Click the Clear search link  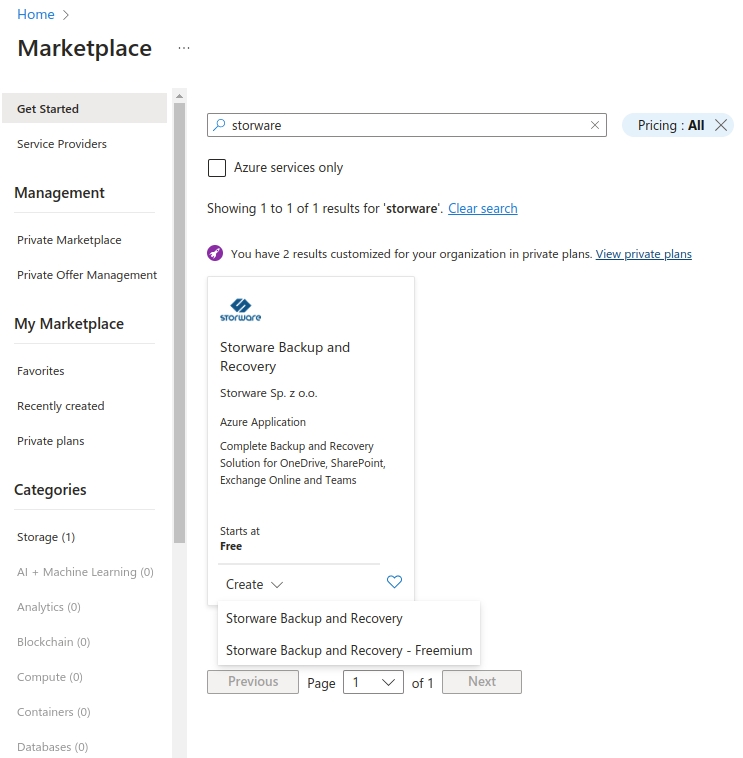pos(482,208)
